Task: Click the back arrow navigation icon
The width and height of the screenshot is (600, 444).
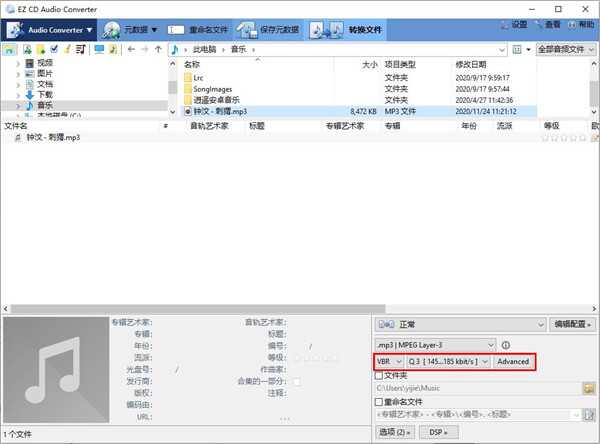Action: (x=130, y=49)
